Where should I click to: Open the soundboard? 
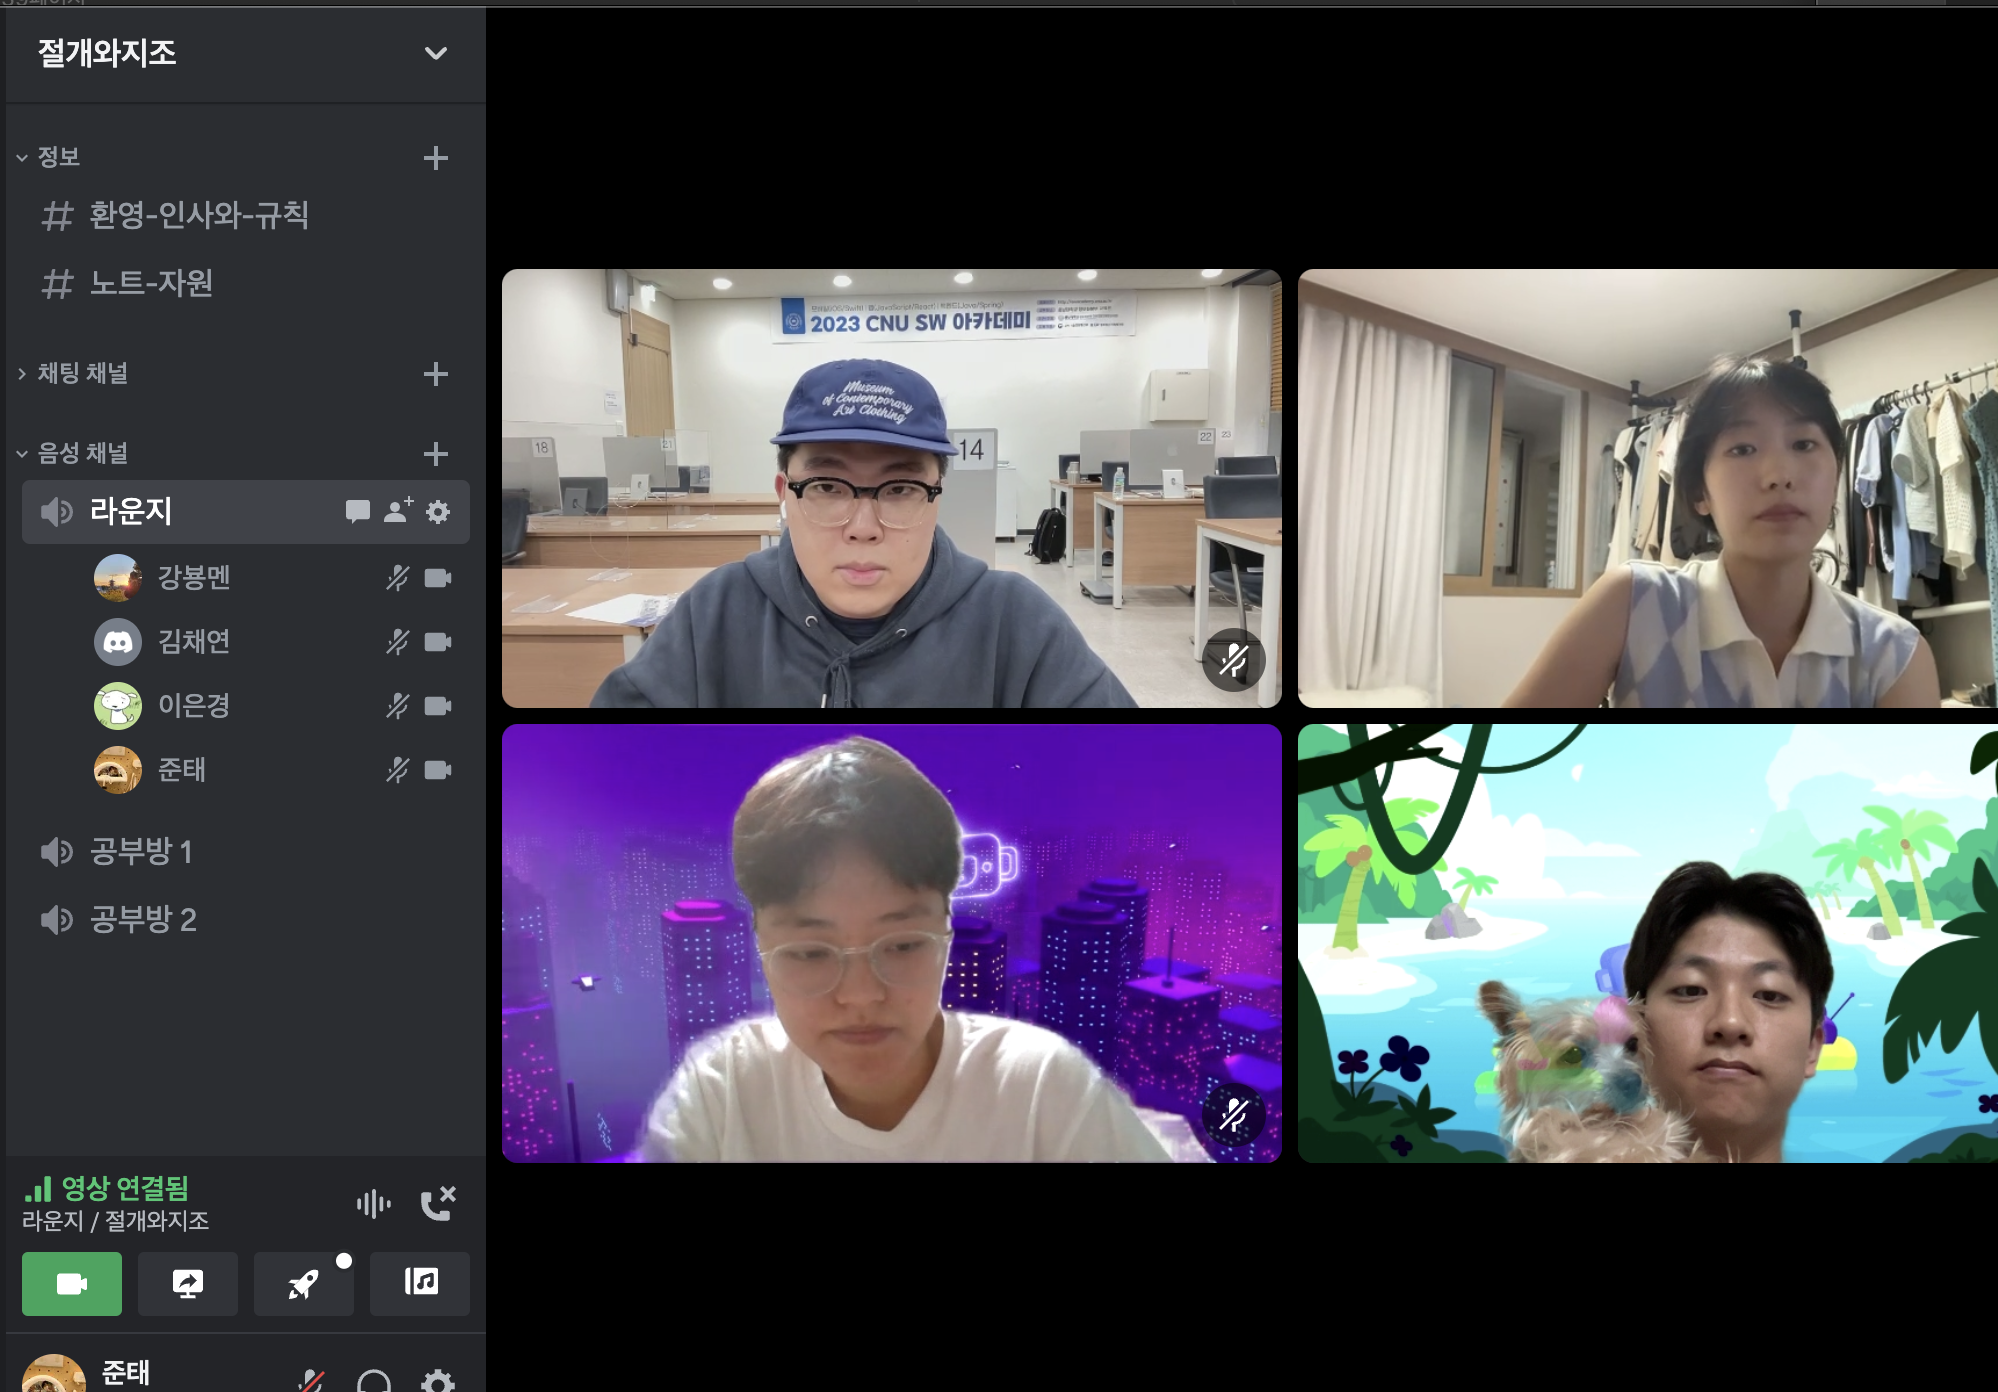coord(420,1284)
